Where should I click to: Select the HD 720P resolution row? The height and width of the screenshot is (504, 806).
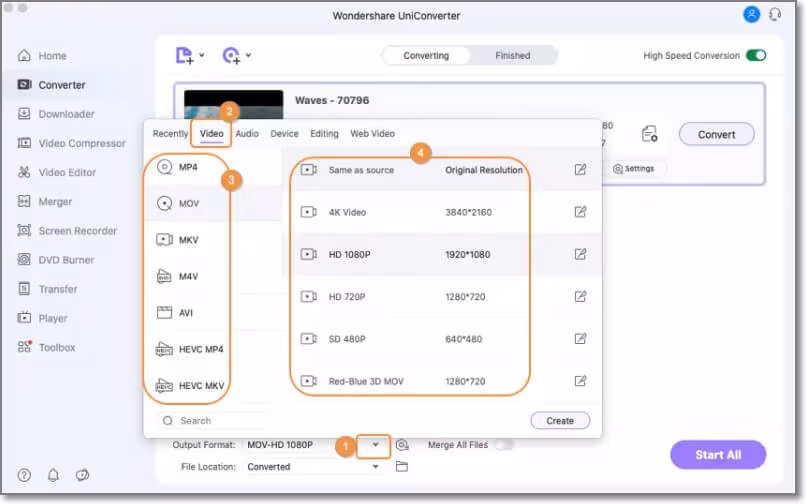click(442, 296)
